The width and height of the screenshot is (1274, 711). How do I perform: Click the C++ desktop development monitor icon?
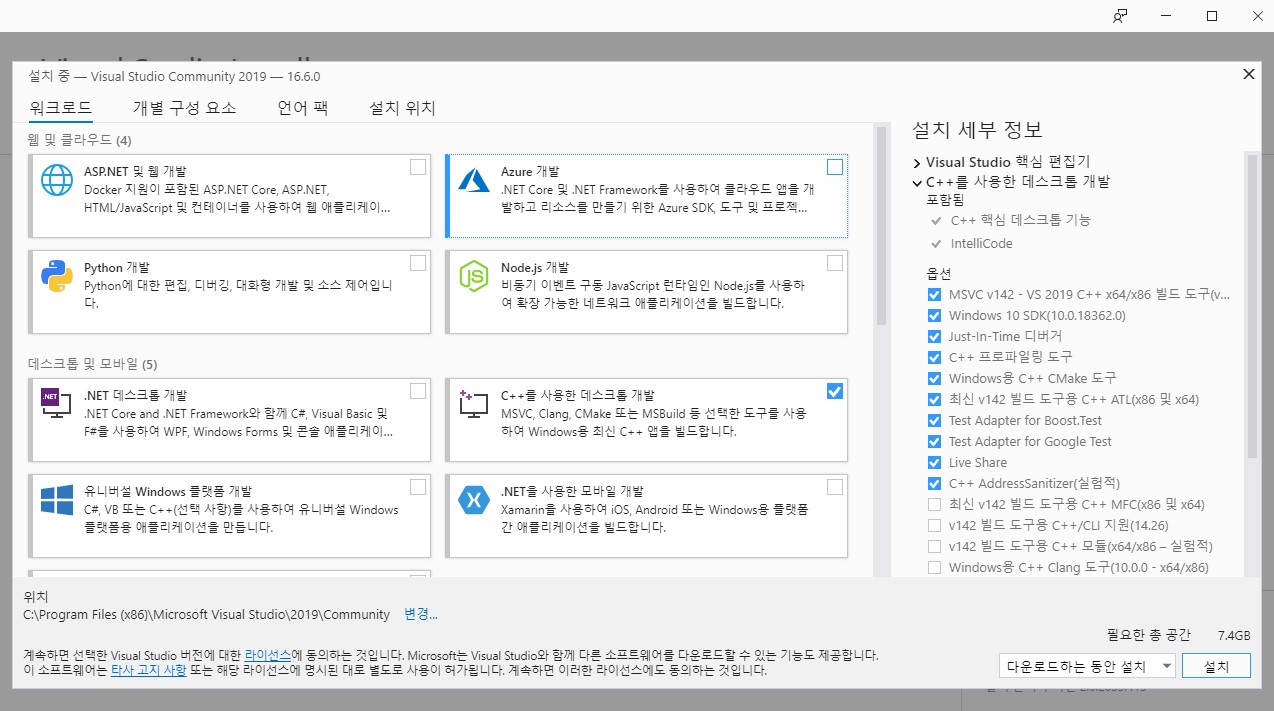click(472, 403)
